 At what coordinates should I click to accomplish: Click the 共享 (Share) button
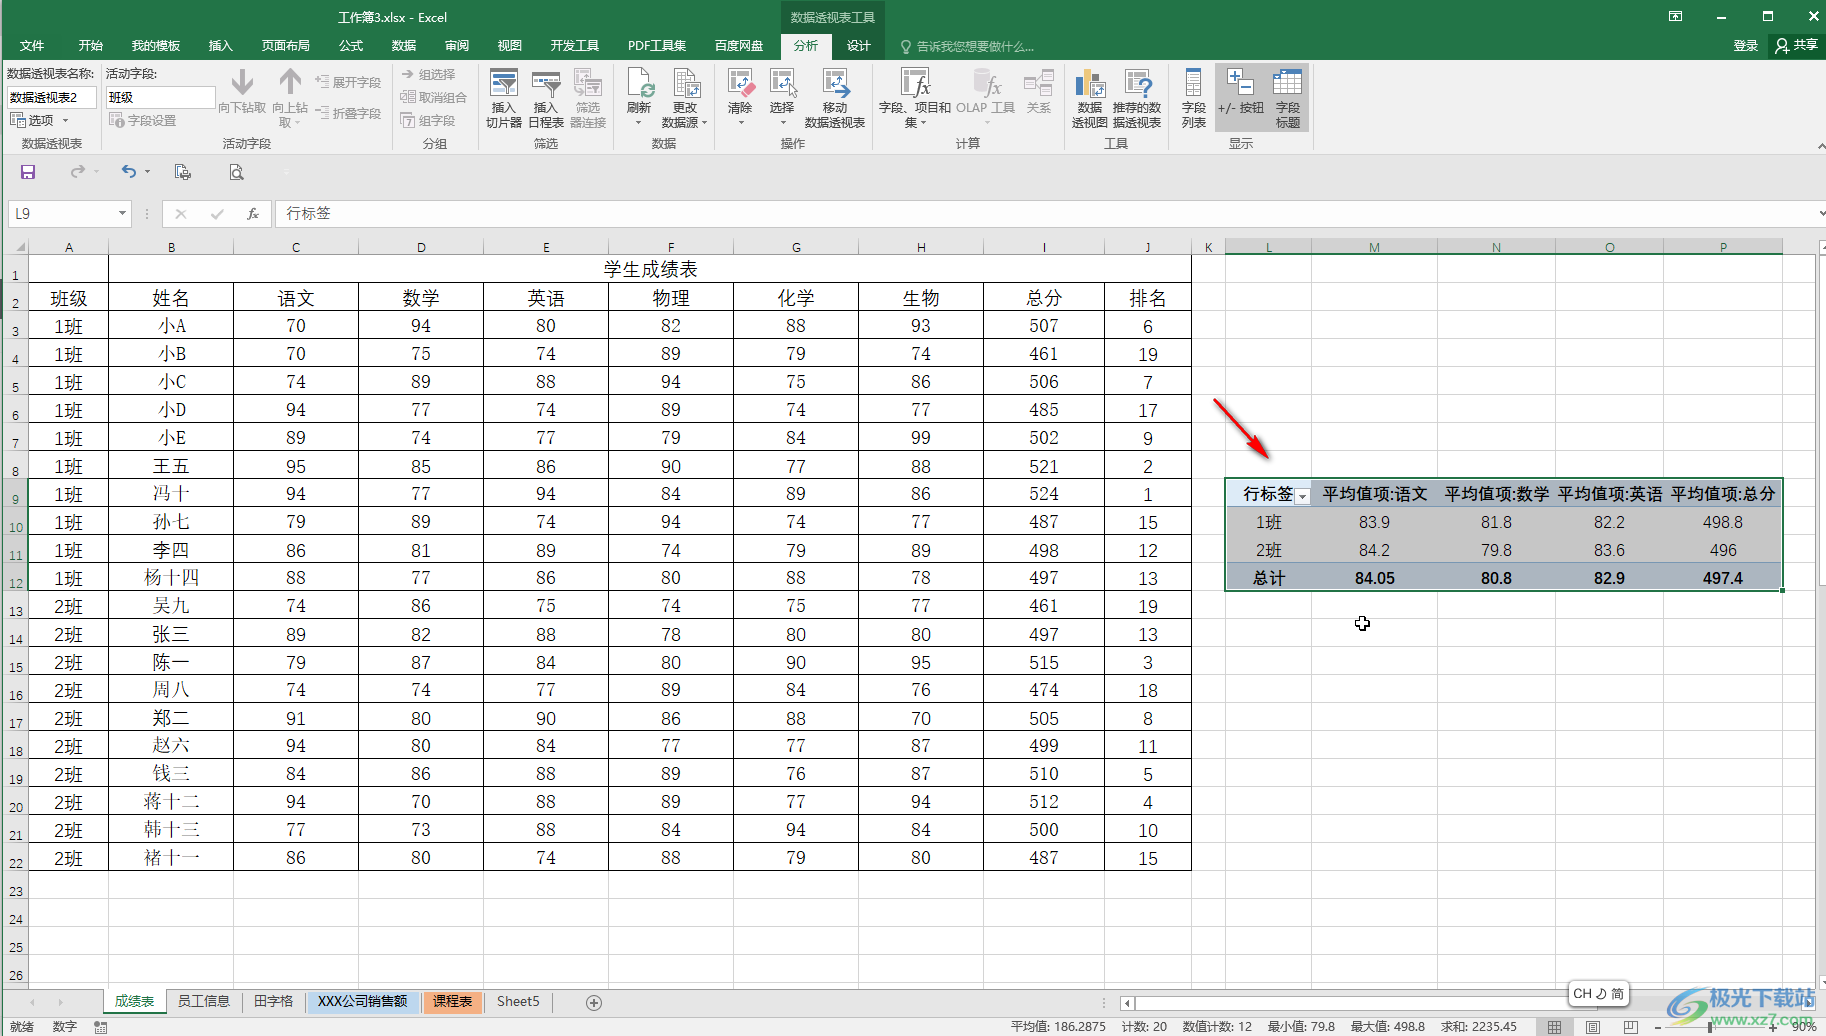pyautogui.click(x=1797, y=45)
